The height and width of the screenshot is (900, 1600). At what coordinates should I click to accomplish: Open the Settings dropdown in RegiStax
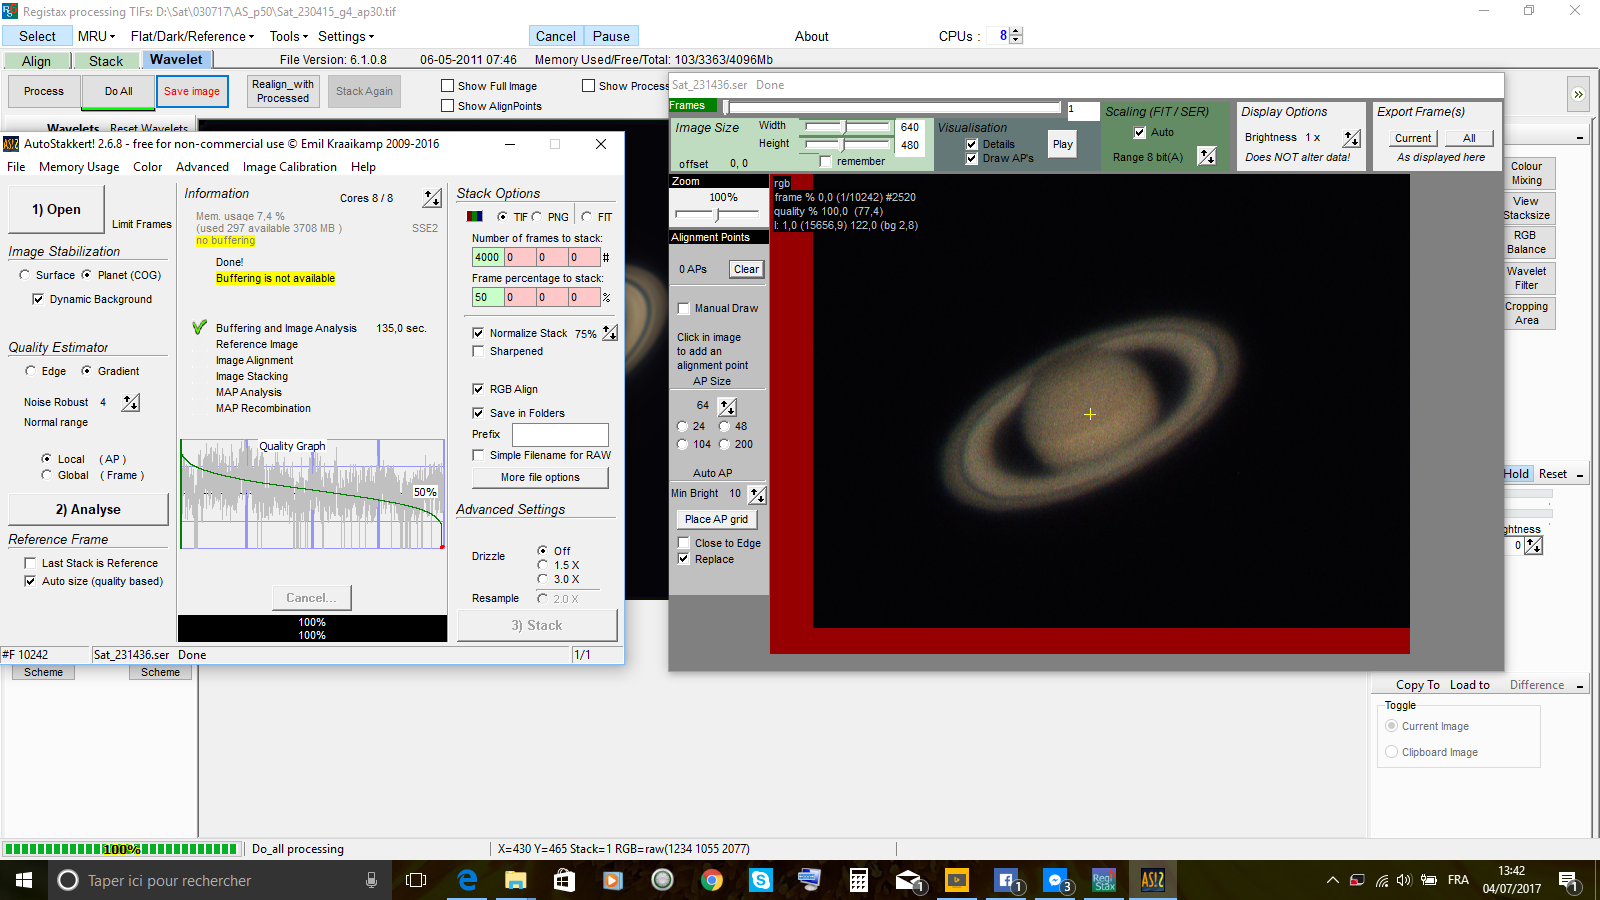(x=346, y=36)
